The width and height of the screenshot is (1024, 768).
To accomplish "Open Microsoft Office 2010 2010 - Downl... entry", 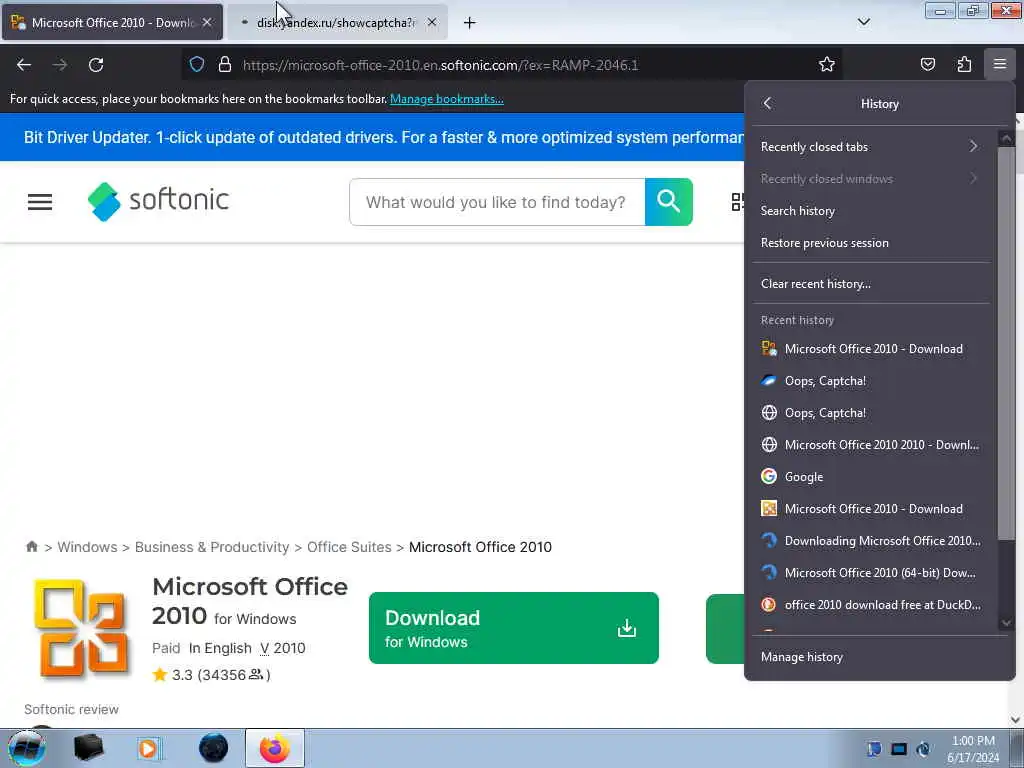I will coord(871,445).
